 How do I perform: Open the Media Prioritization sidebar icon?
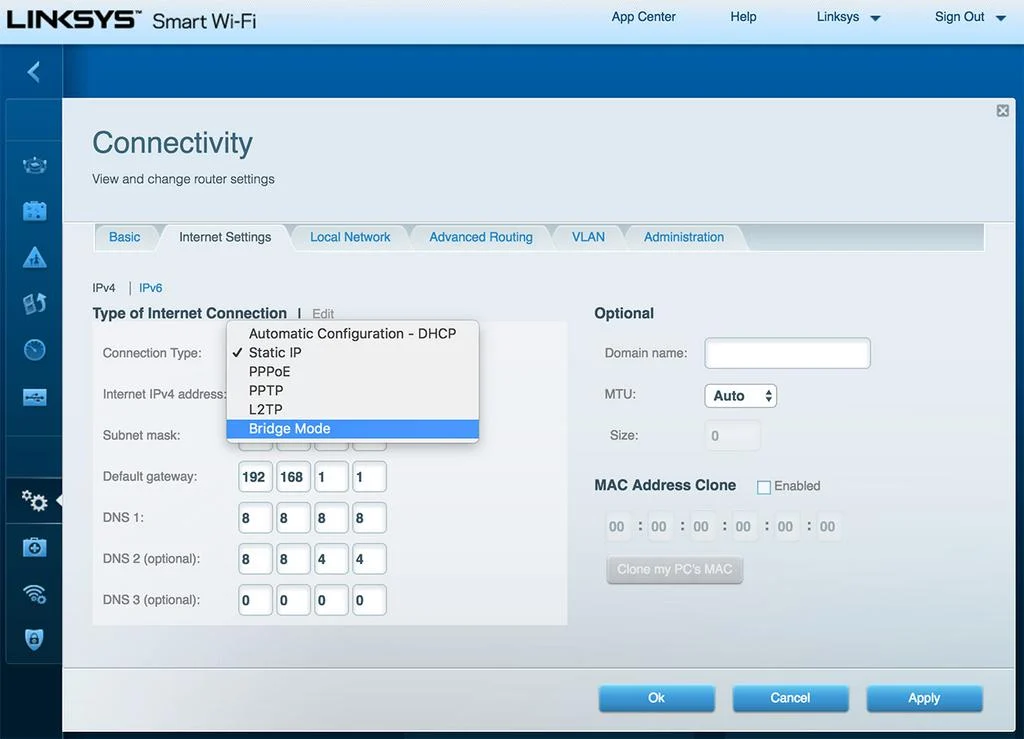(35, 304)
